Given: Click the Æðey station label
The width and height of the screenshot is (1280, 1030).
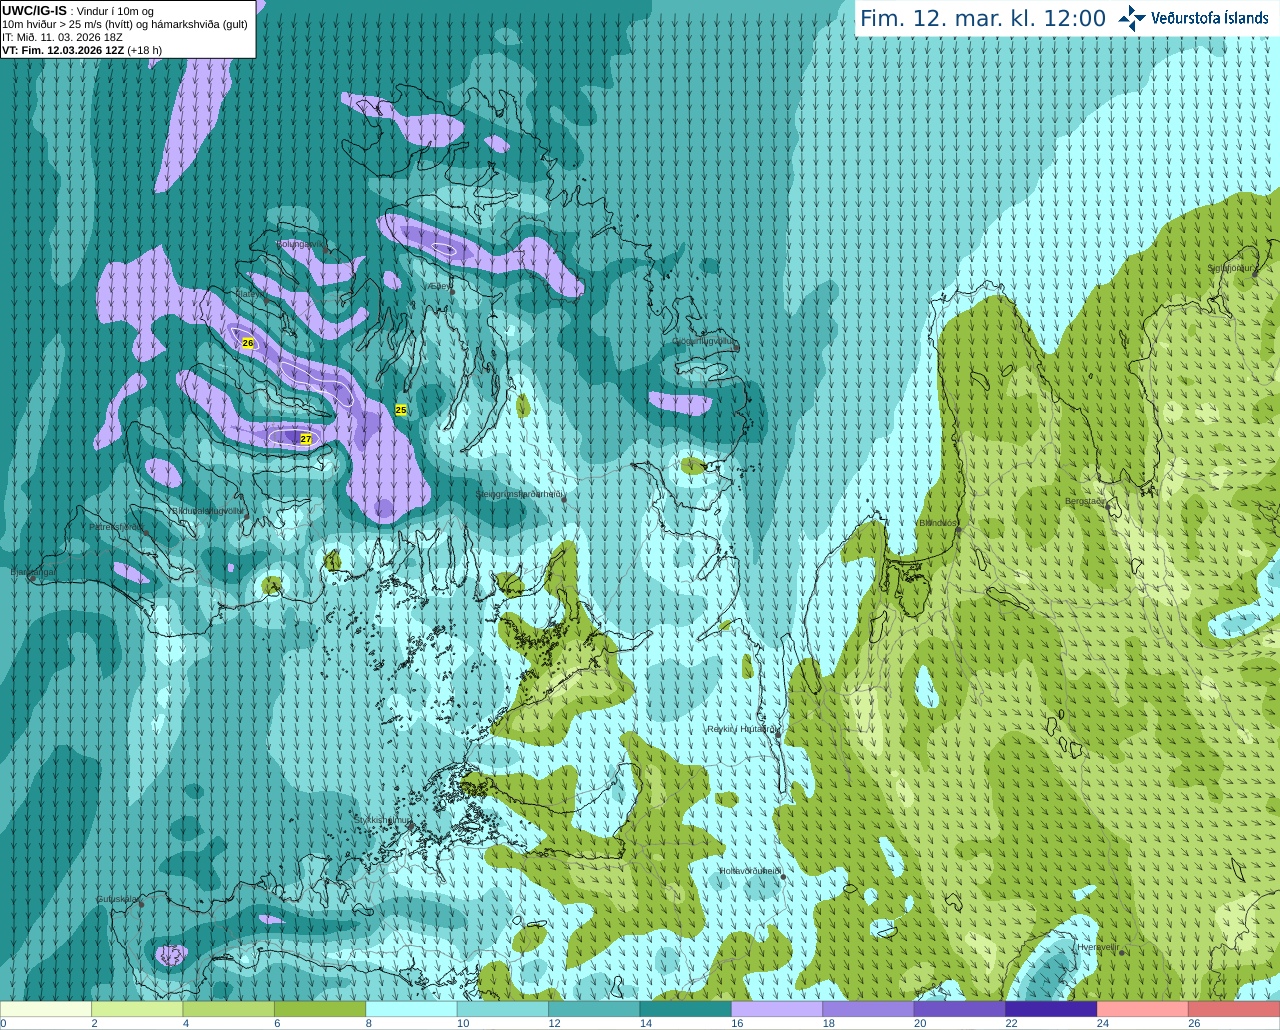Looking at the screenshot, I should click(440, 286).
